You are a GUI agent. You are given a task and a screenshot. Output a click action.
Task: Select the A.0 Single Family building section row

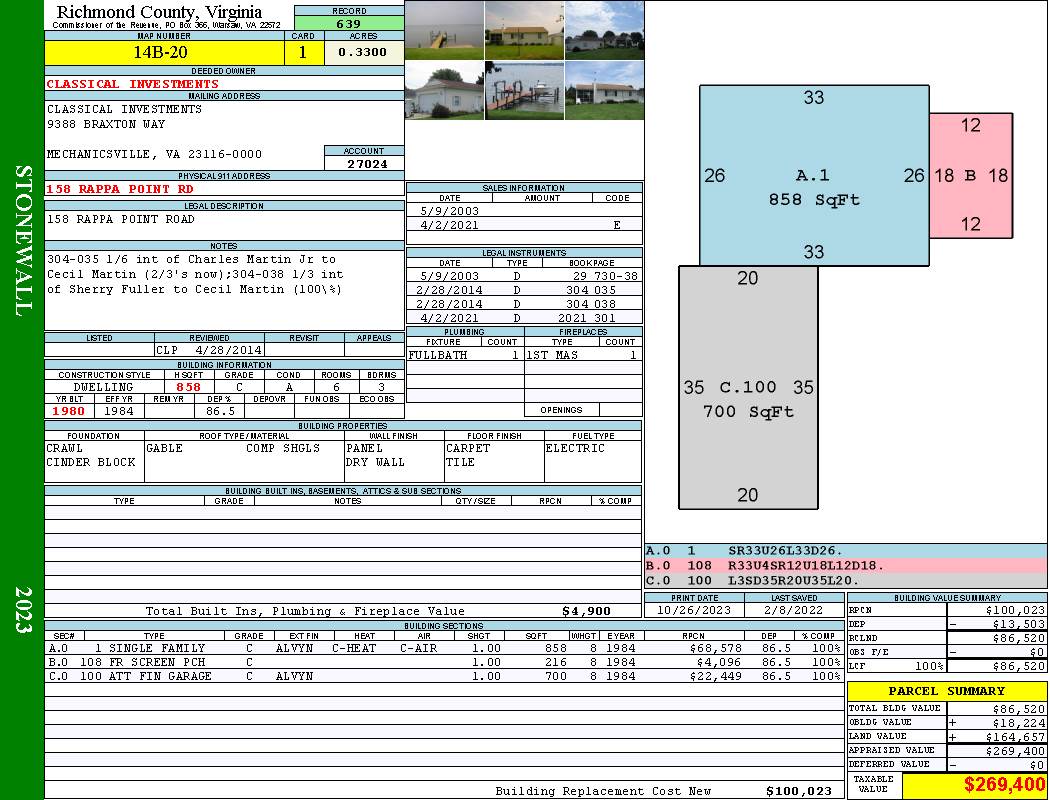pyautogui.click(x=443, y=648)
